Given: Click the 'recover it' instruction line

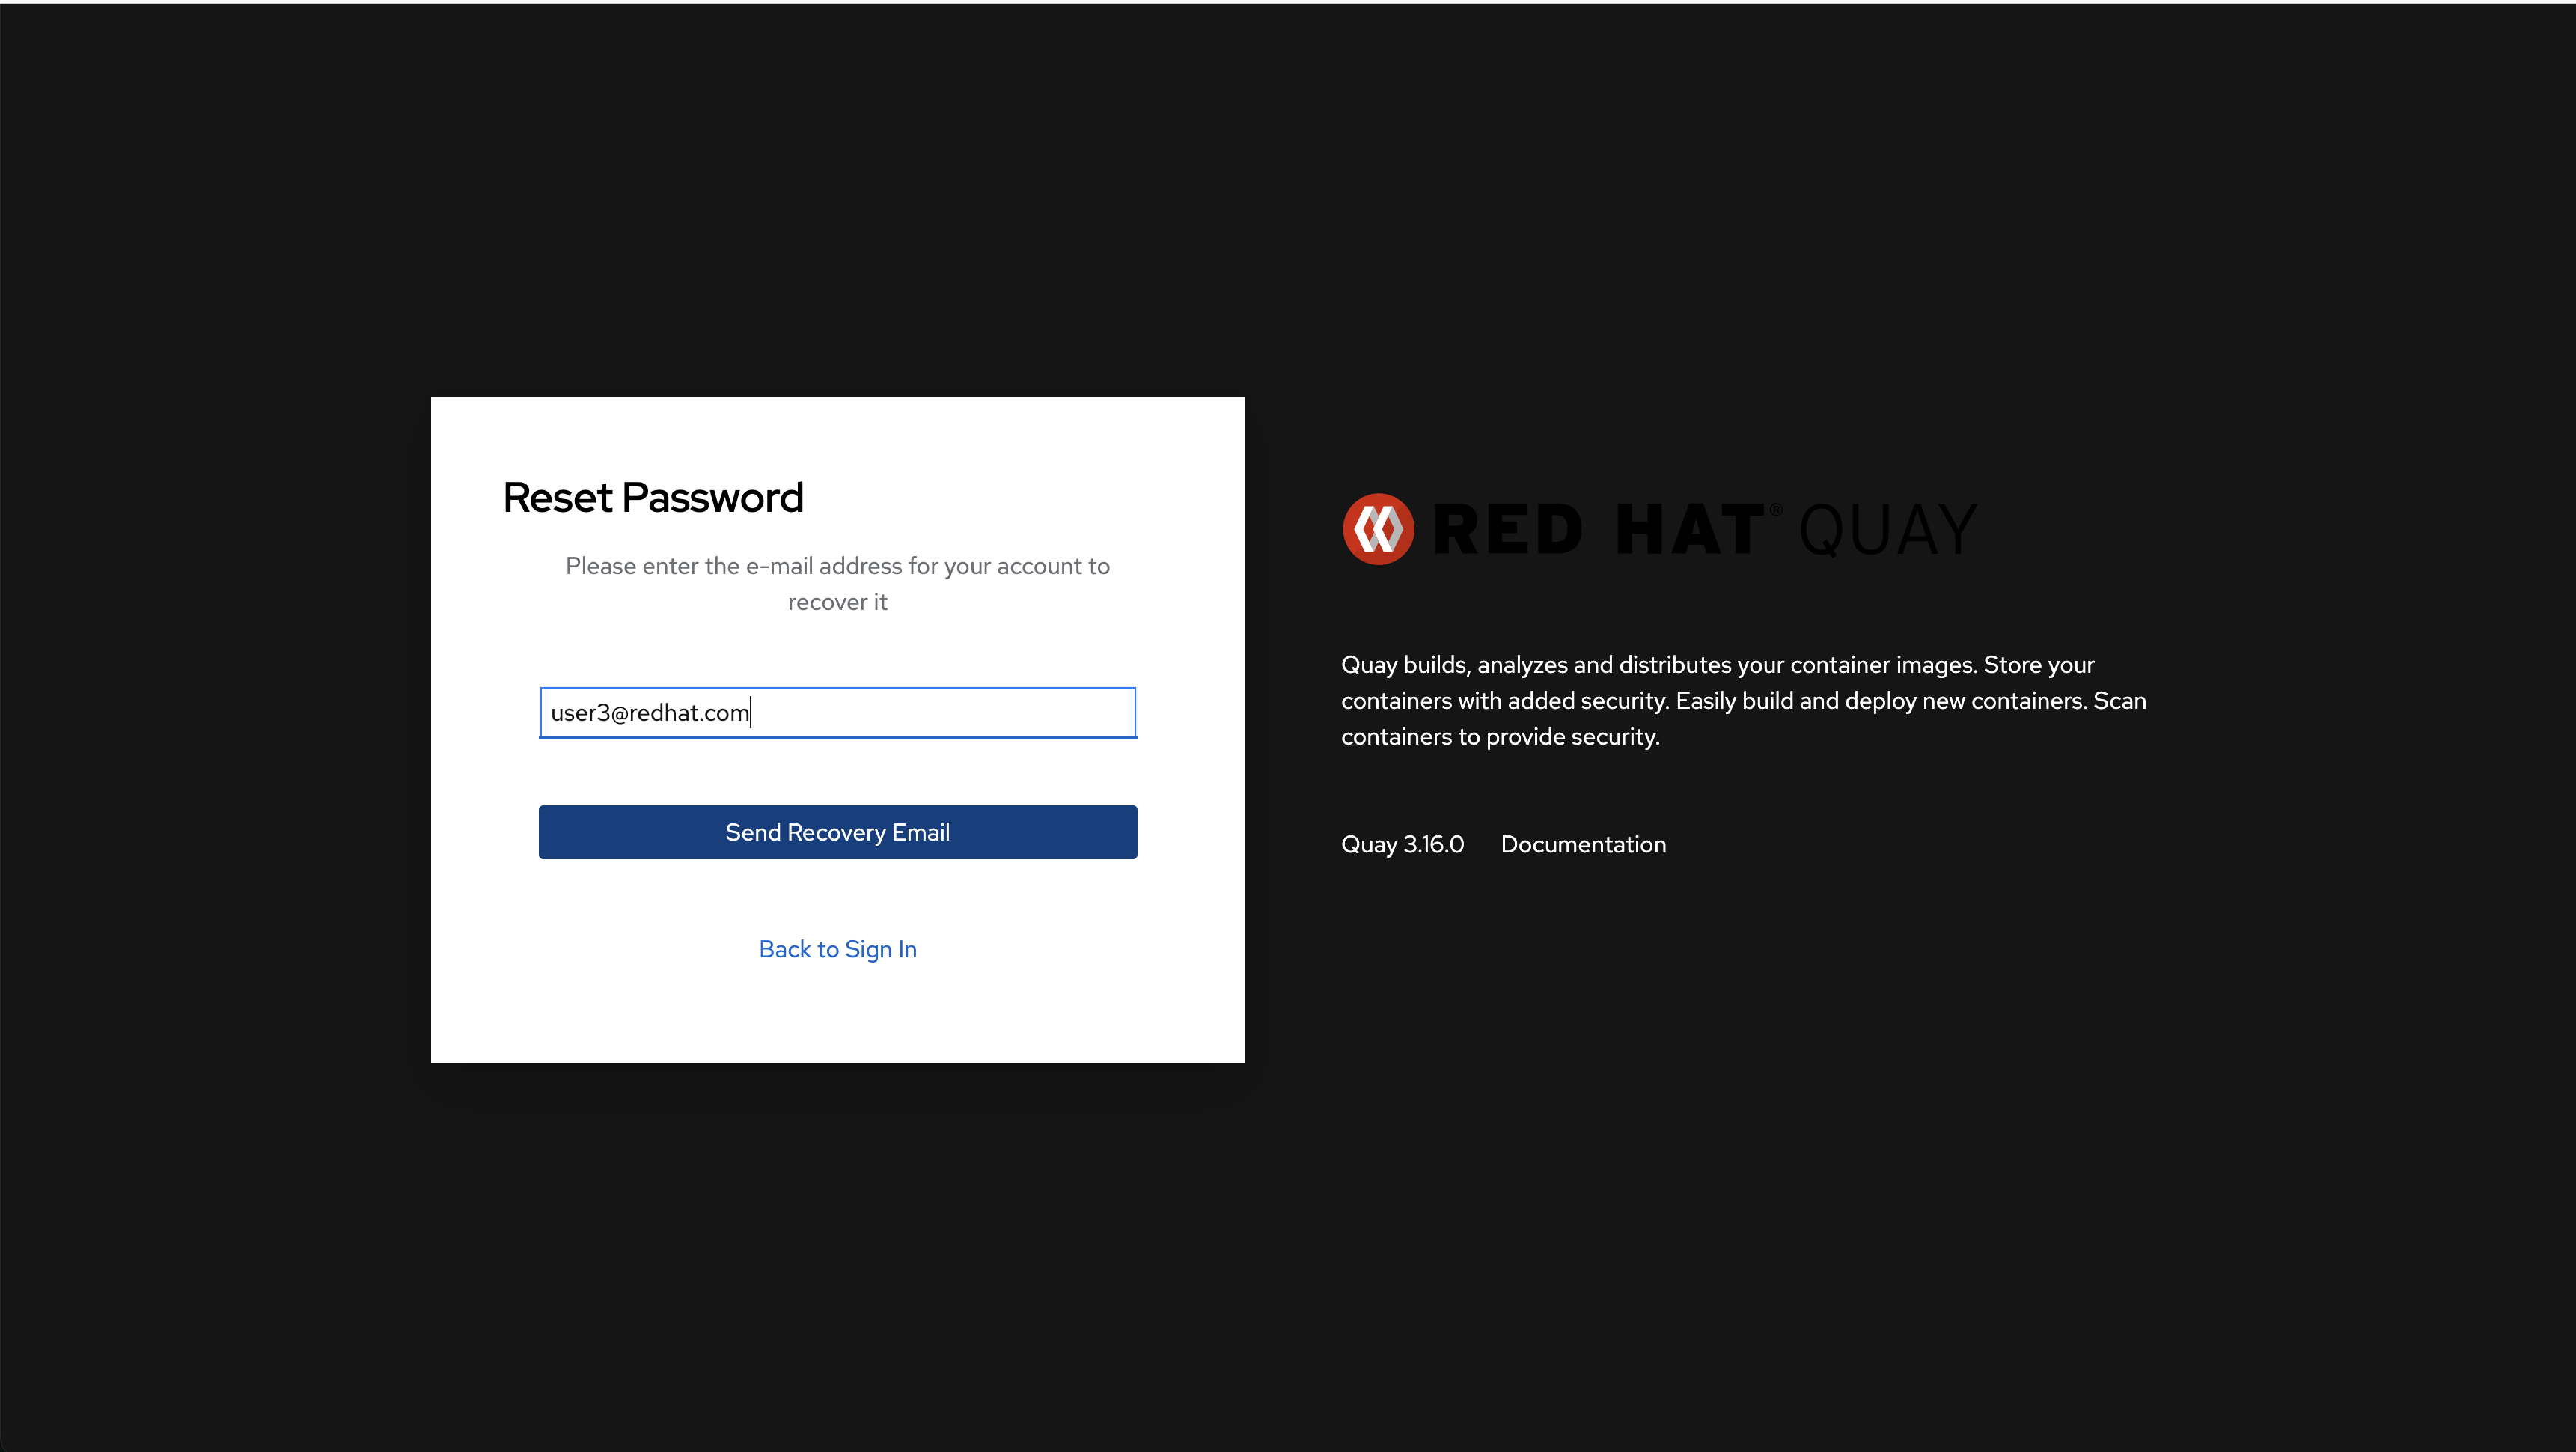Looking at the screenshot, I should tap(837, 602).
